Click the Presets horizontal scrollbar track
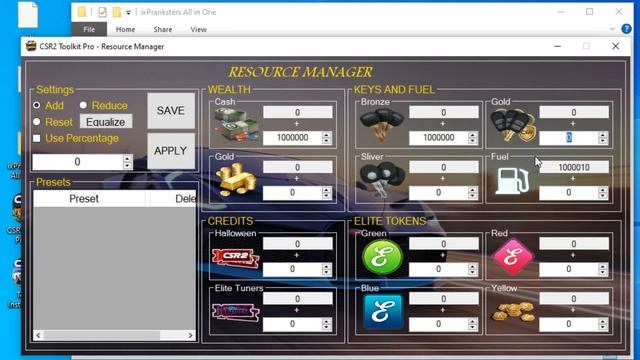Viewport: 640px width, 360px height. point(114,336)
